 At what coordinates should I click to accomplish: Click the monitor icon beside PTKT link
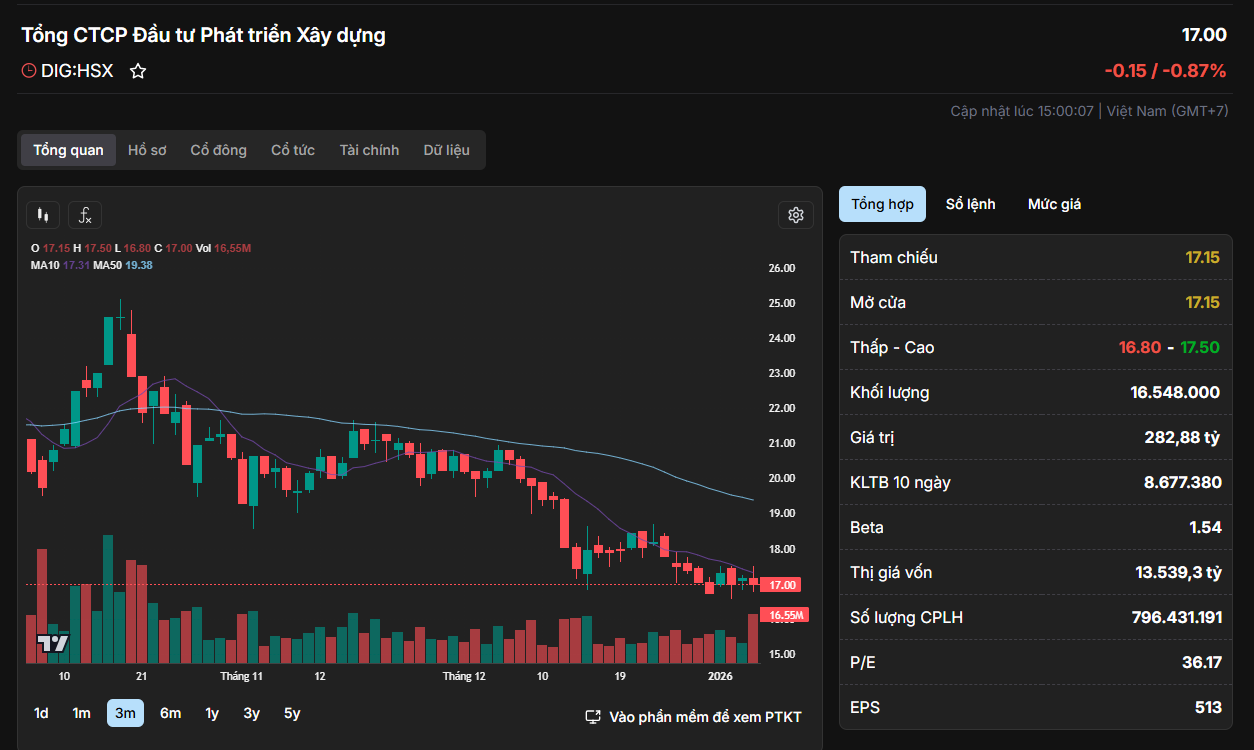click(x=592, y=717)
